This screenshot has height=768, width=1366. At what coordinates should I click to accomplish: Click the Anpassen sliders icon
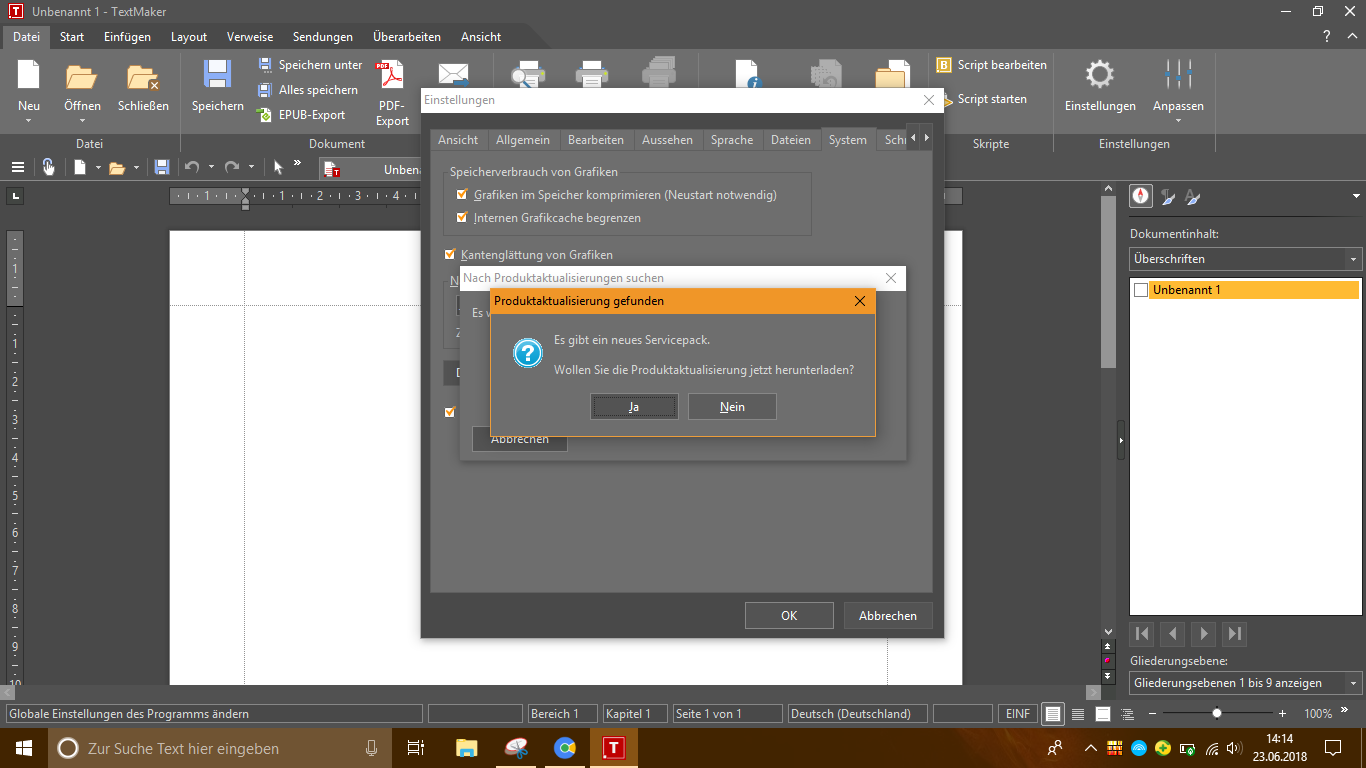pos(1178,76)
